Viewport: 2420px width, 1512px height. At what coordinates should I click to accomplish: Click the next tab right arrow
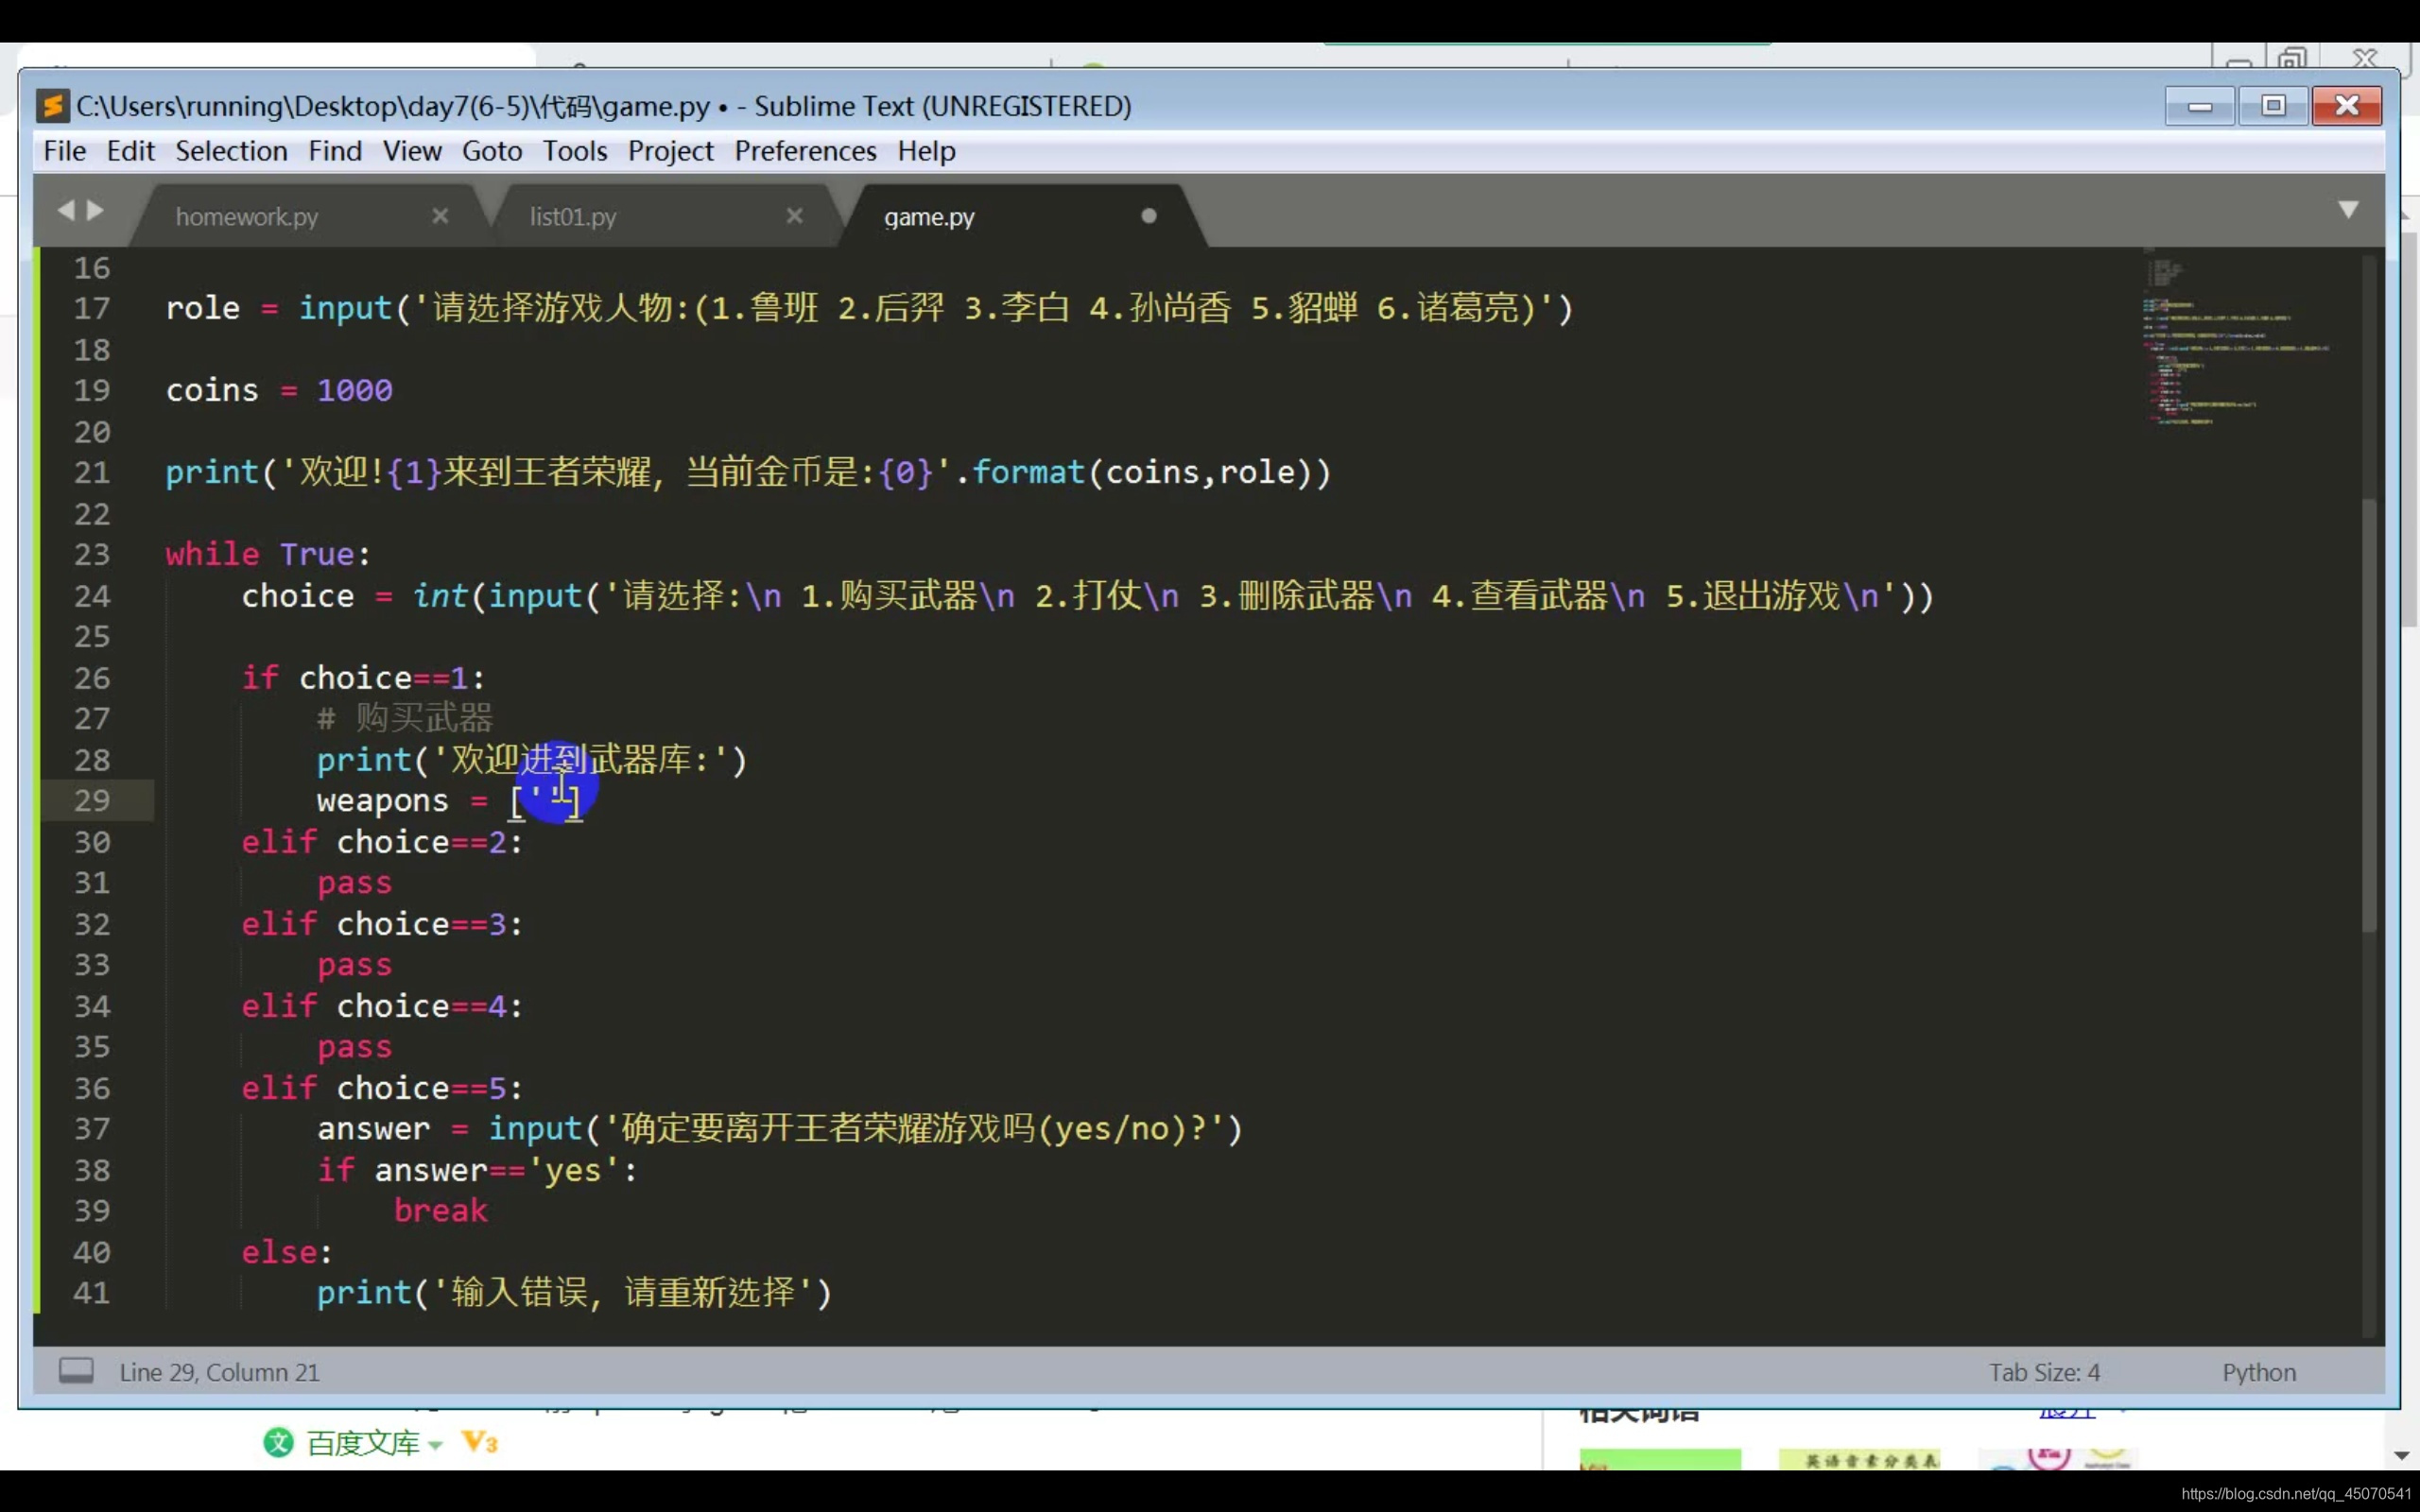96,210
